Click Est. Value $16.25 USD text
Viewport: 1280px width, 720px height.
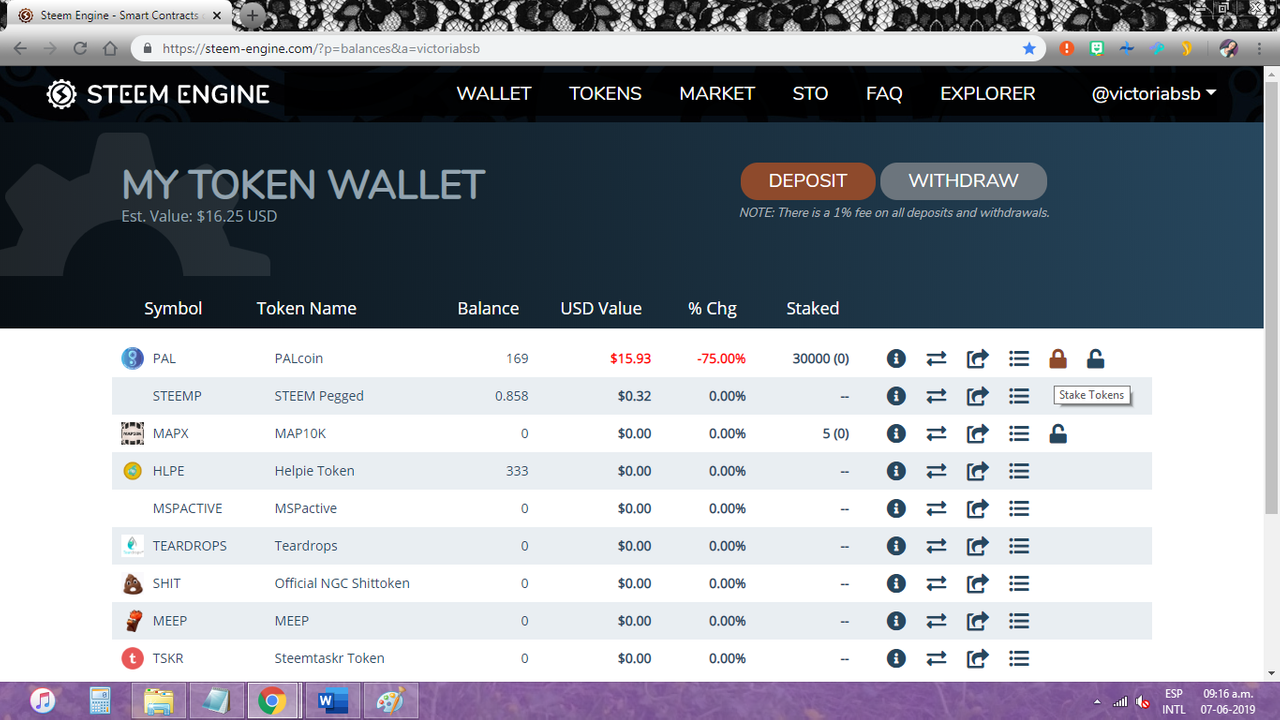[x=199, y=216]
